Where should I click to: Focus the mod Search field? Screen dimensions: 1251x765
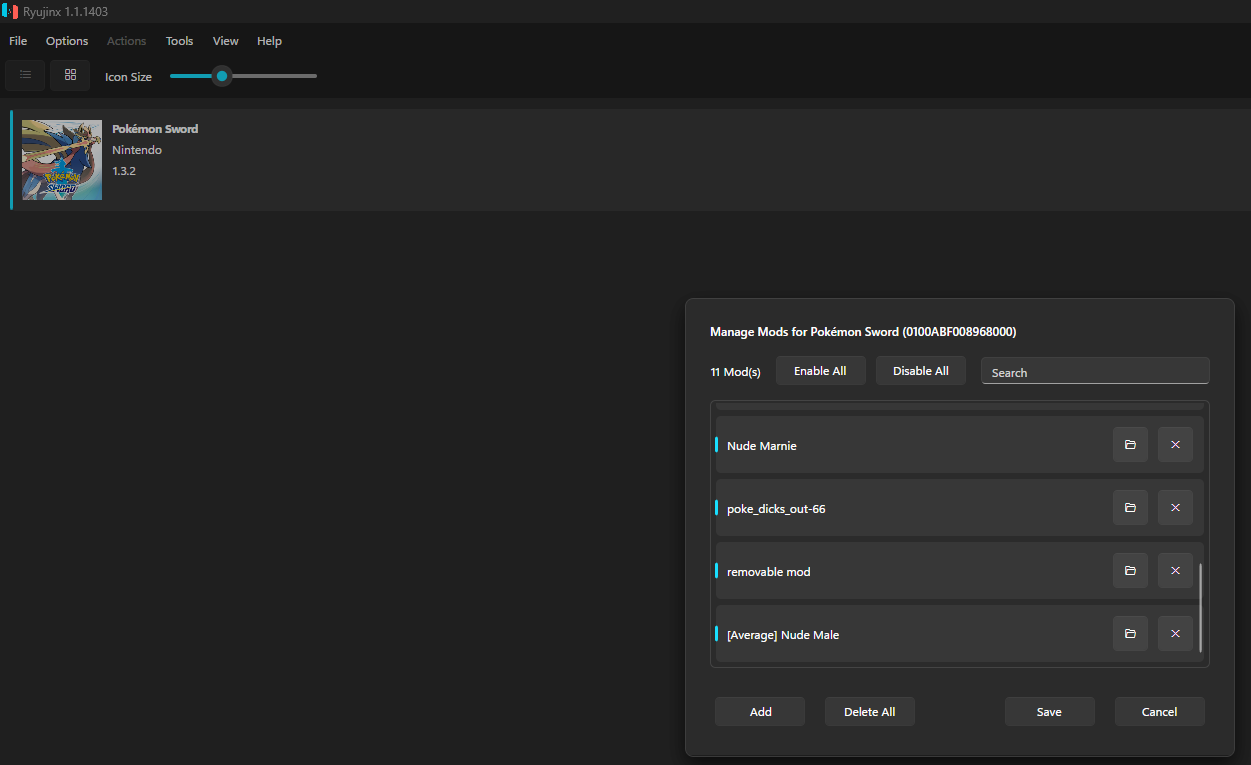click(x=1095, y=371)
